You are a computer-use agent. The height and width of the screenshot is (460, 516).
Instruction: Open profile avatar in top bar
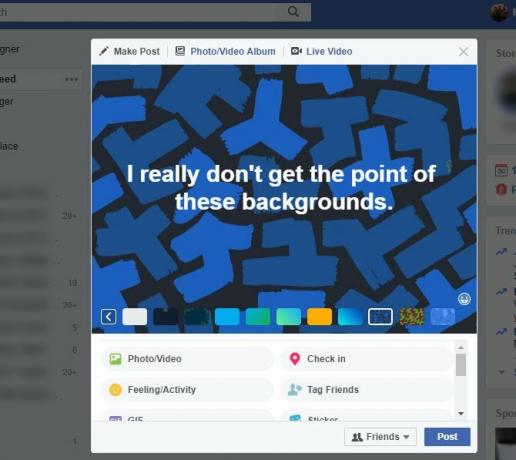pyautogui.click(x=499, y=13)
